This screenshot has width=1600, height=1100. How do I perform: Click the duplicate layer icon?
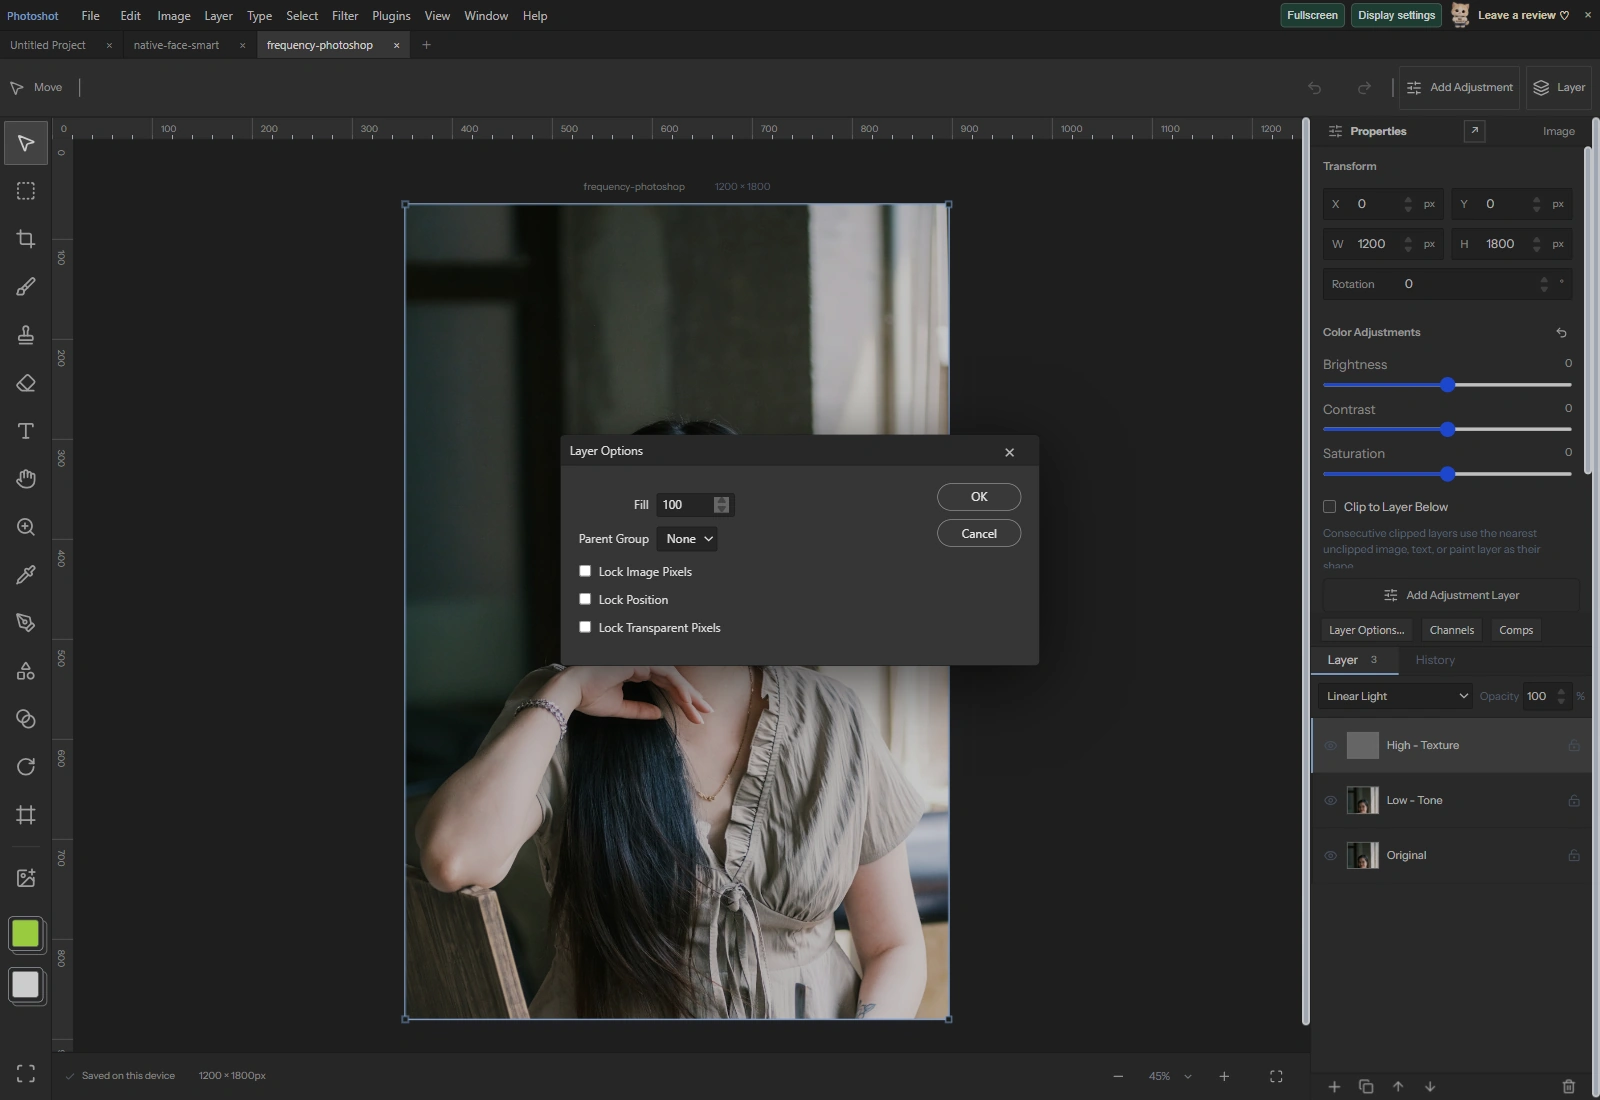(1366, 1086)
